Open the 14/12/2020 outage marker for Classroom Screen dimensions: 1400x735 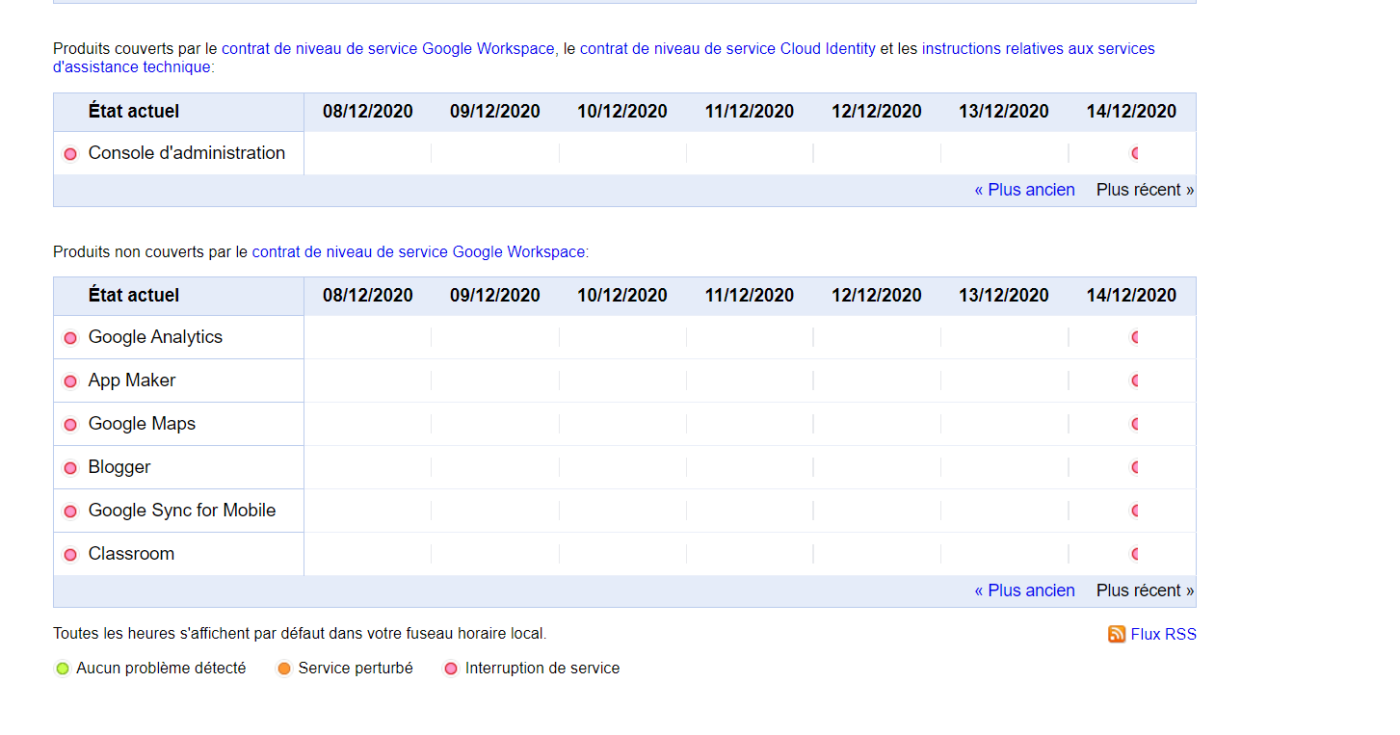[1135, 554]
